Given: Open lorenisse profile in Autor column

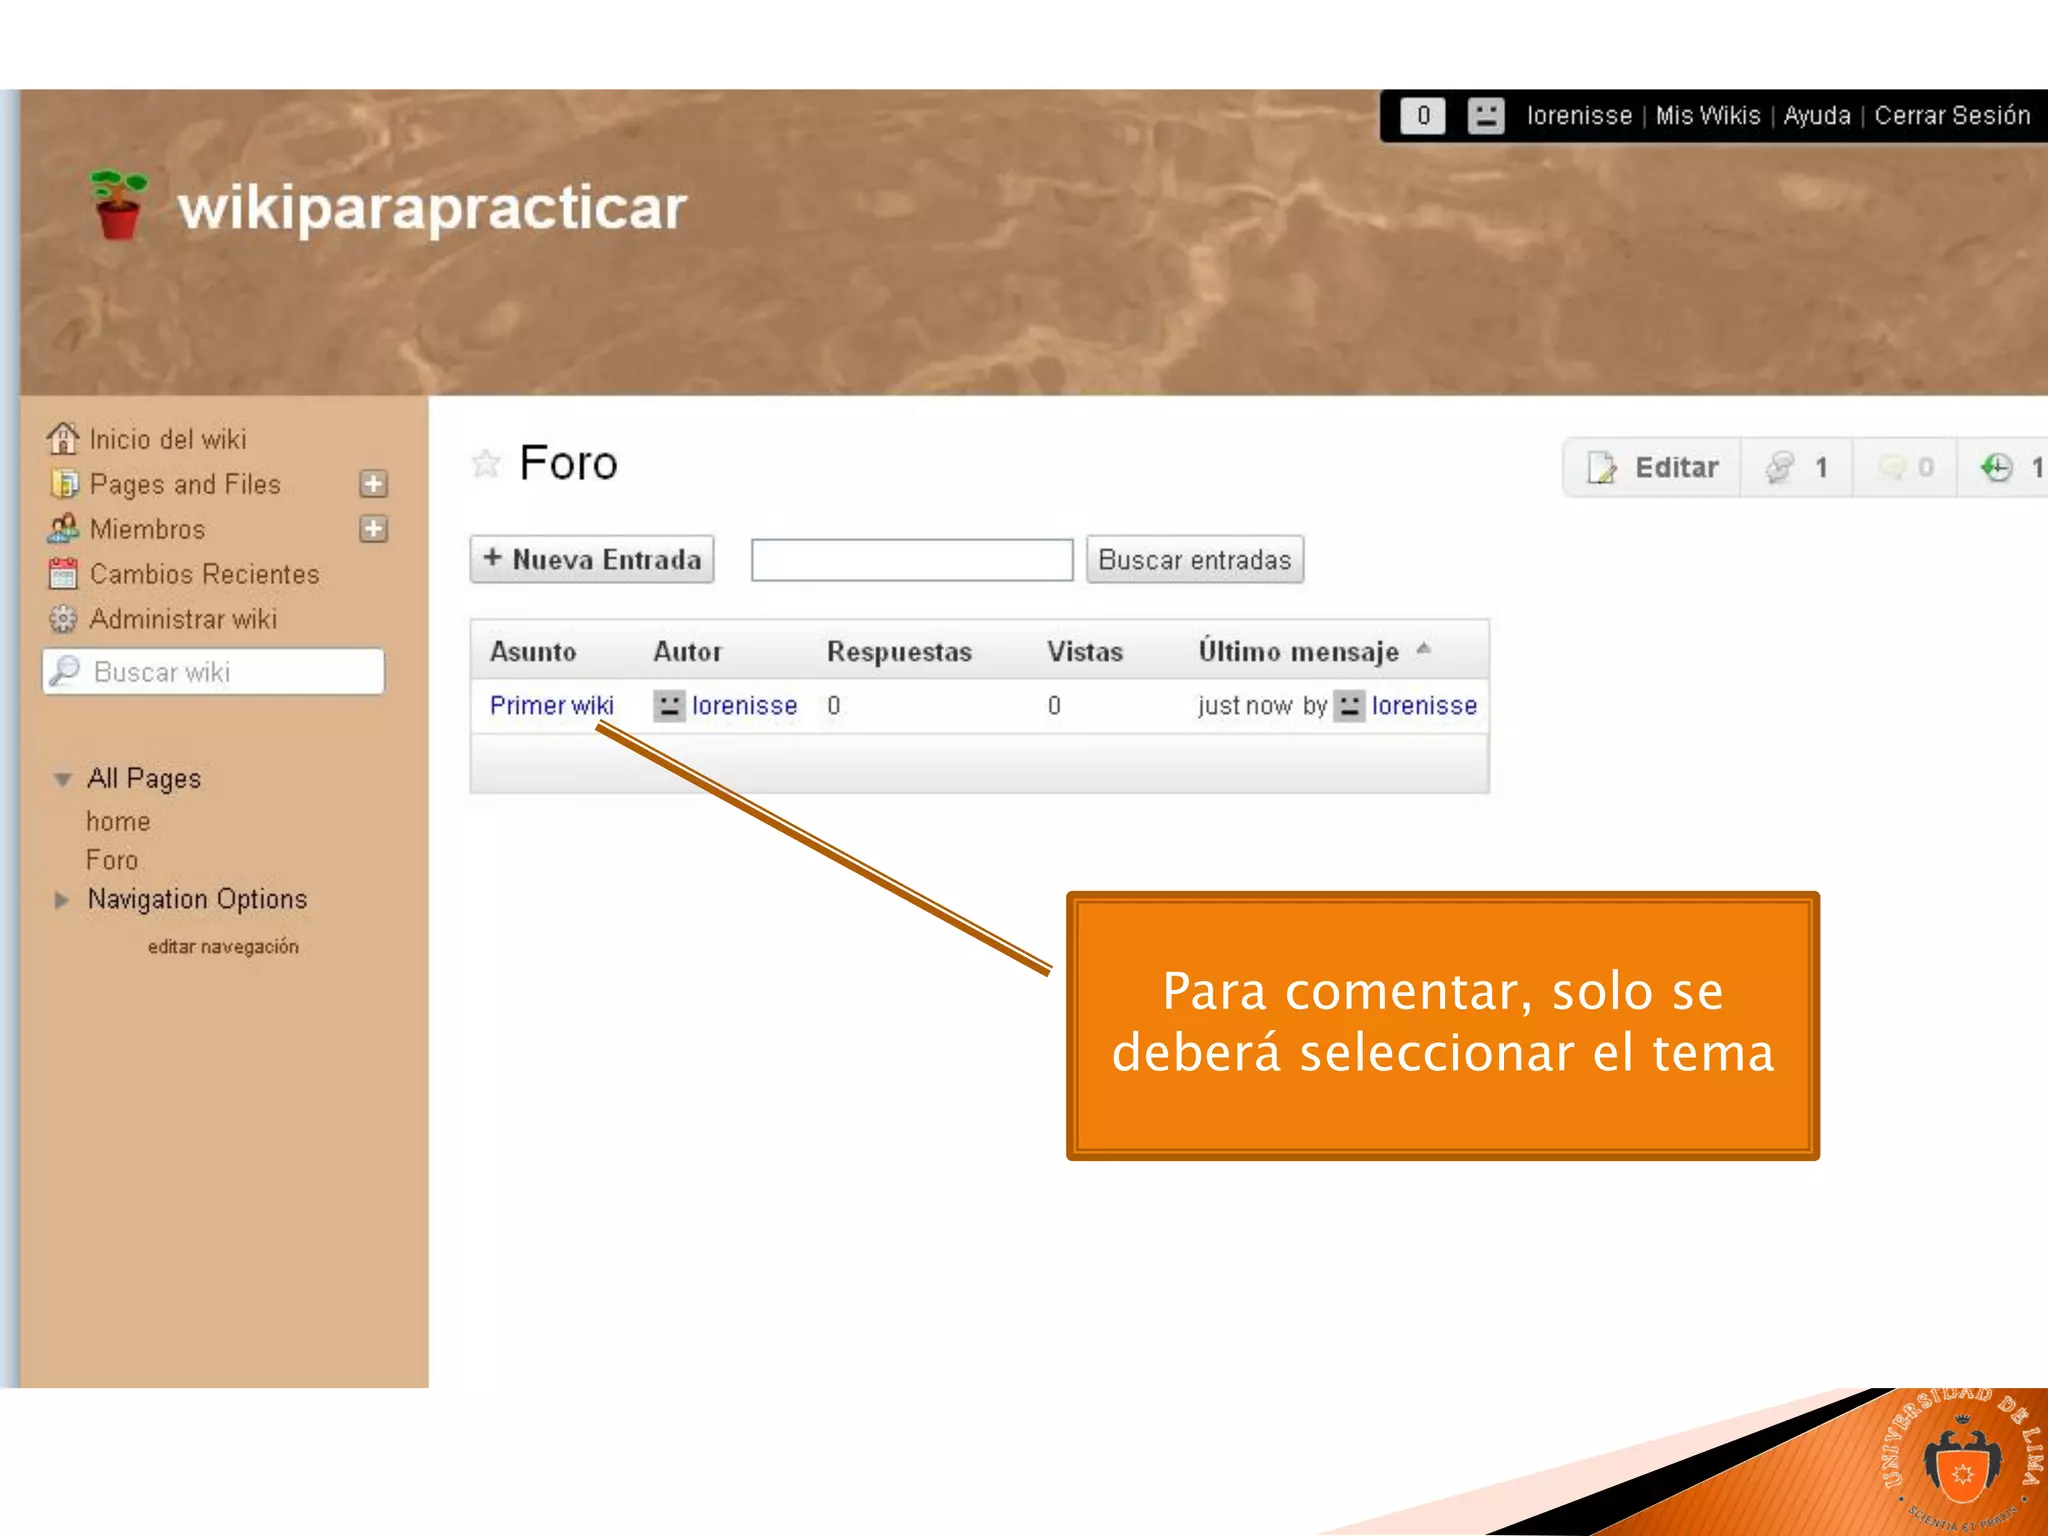Looking at the screenshot, I should [744, 706].
